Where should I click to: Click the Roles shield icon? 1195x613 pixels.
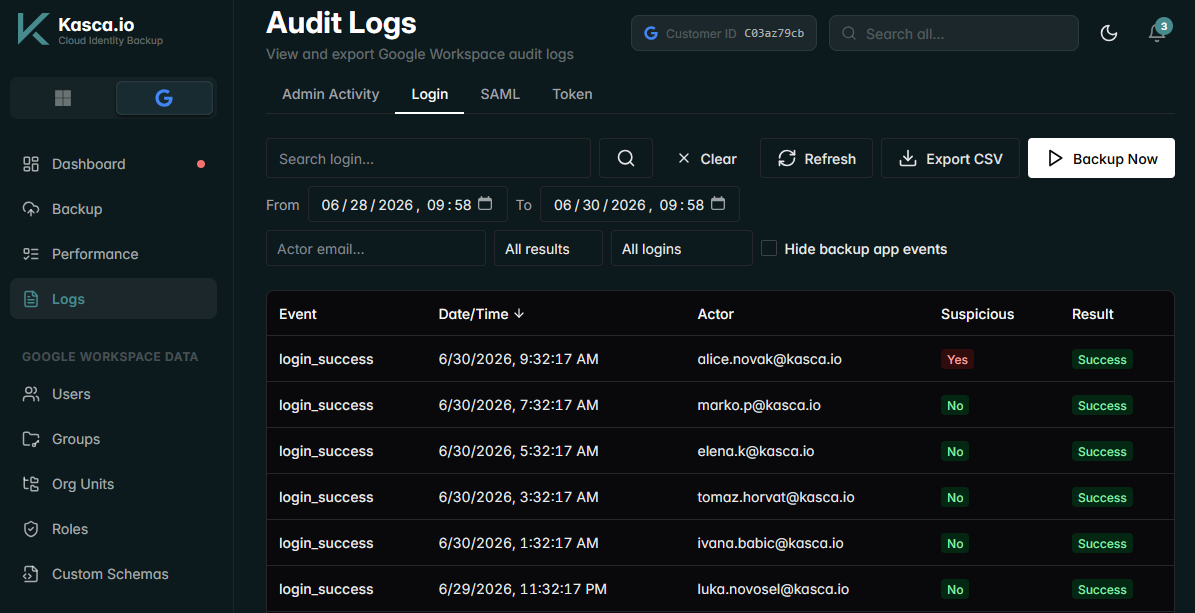pyautogui.click(x=31, y=529)
